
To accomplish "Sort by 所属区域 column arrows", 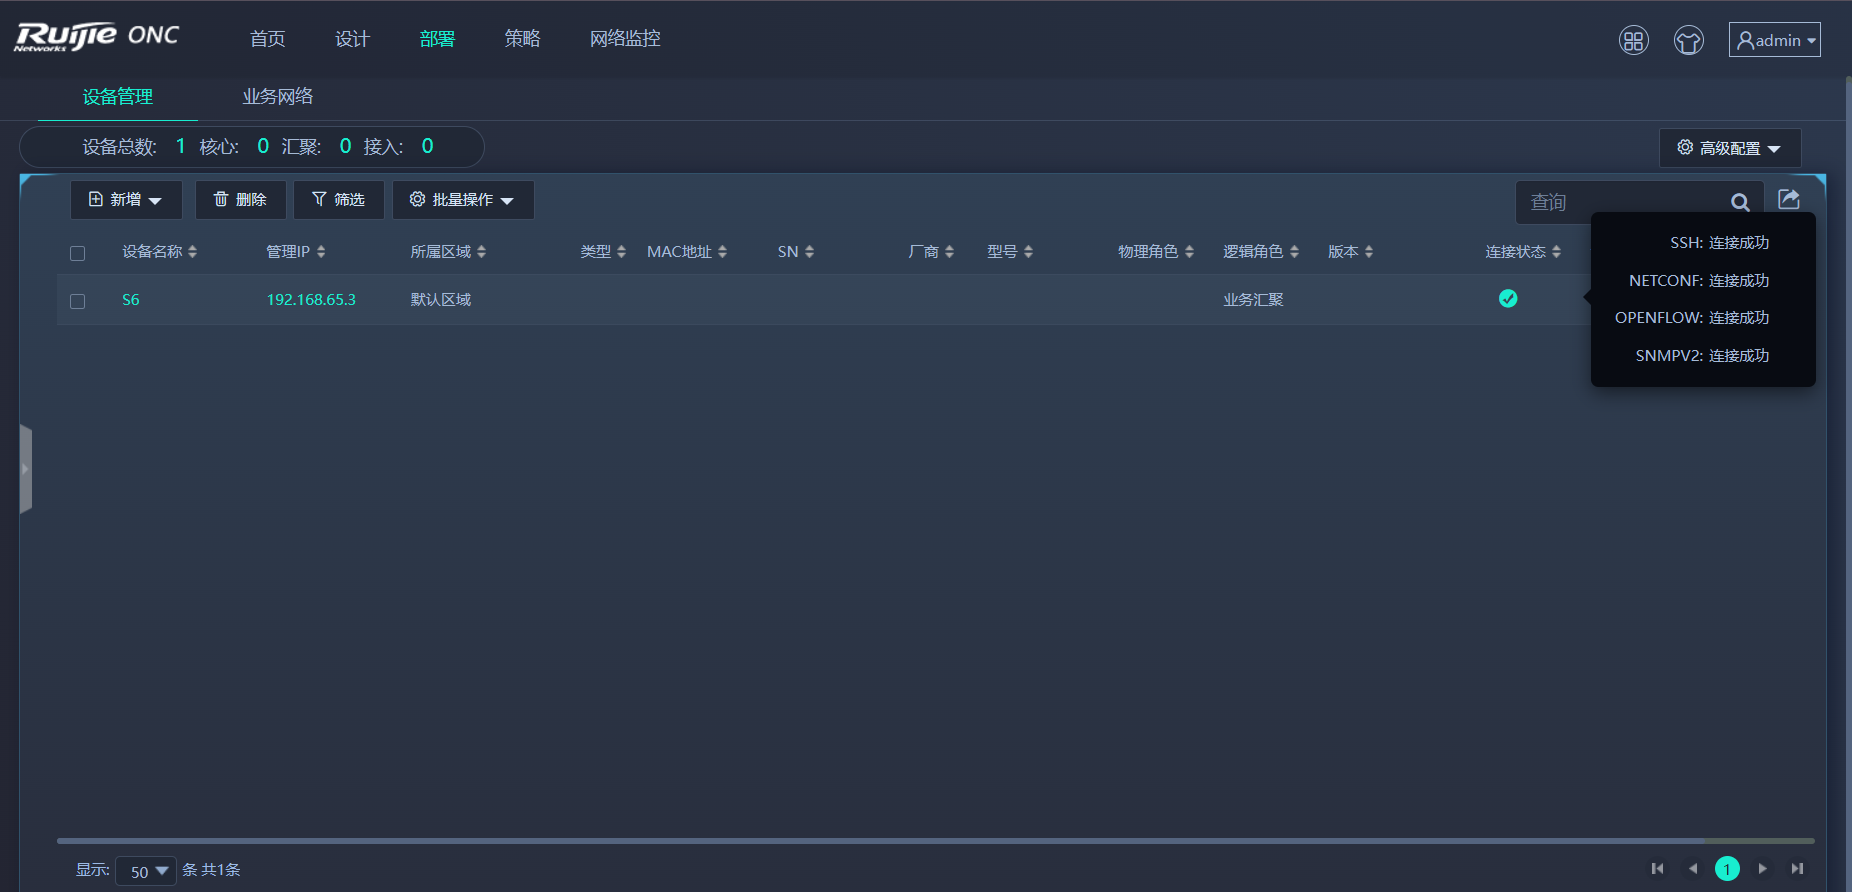I will pyautogui.click(x=481, y=252).
